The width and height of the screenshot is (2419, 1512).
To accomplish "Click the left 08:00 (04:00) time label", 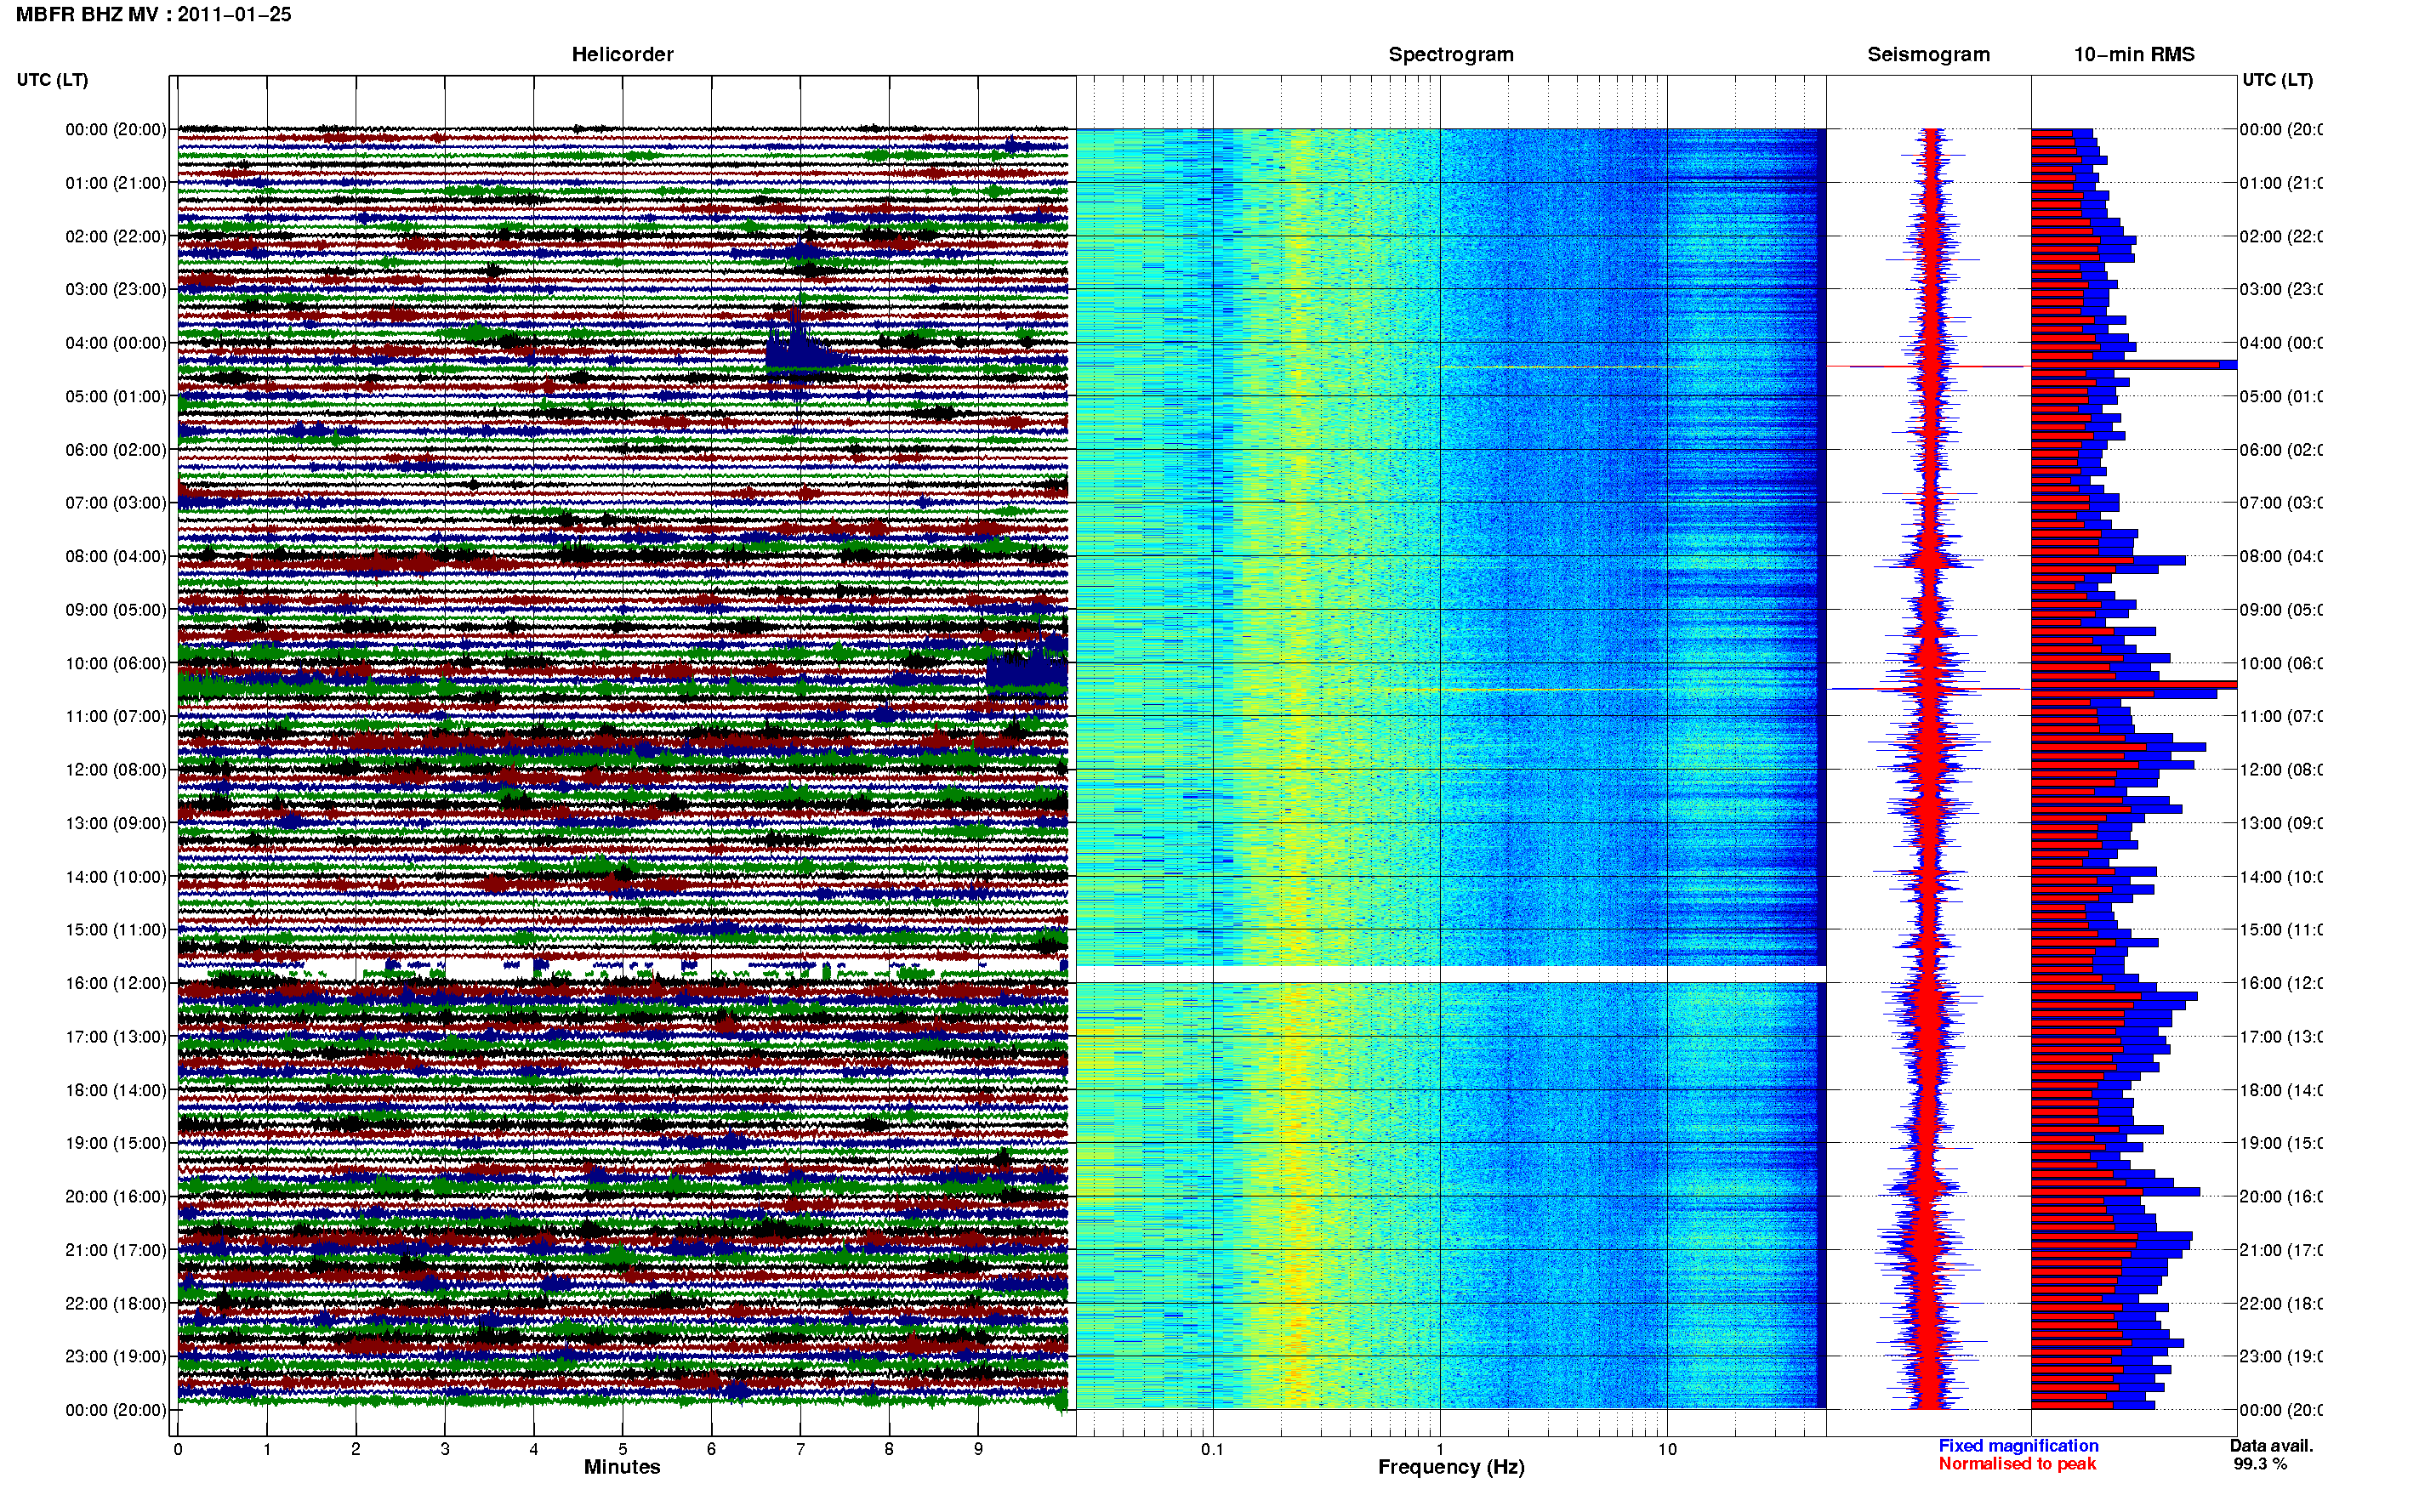I will [x=116, y=556].
